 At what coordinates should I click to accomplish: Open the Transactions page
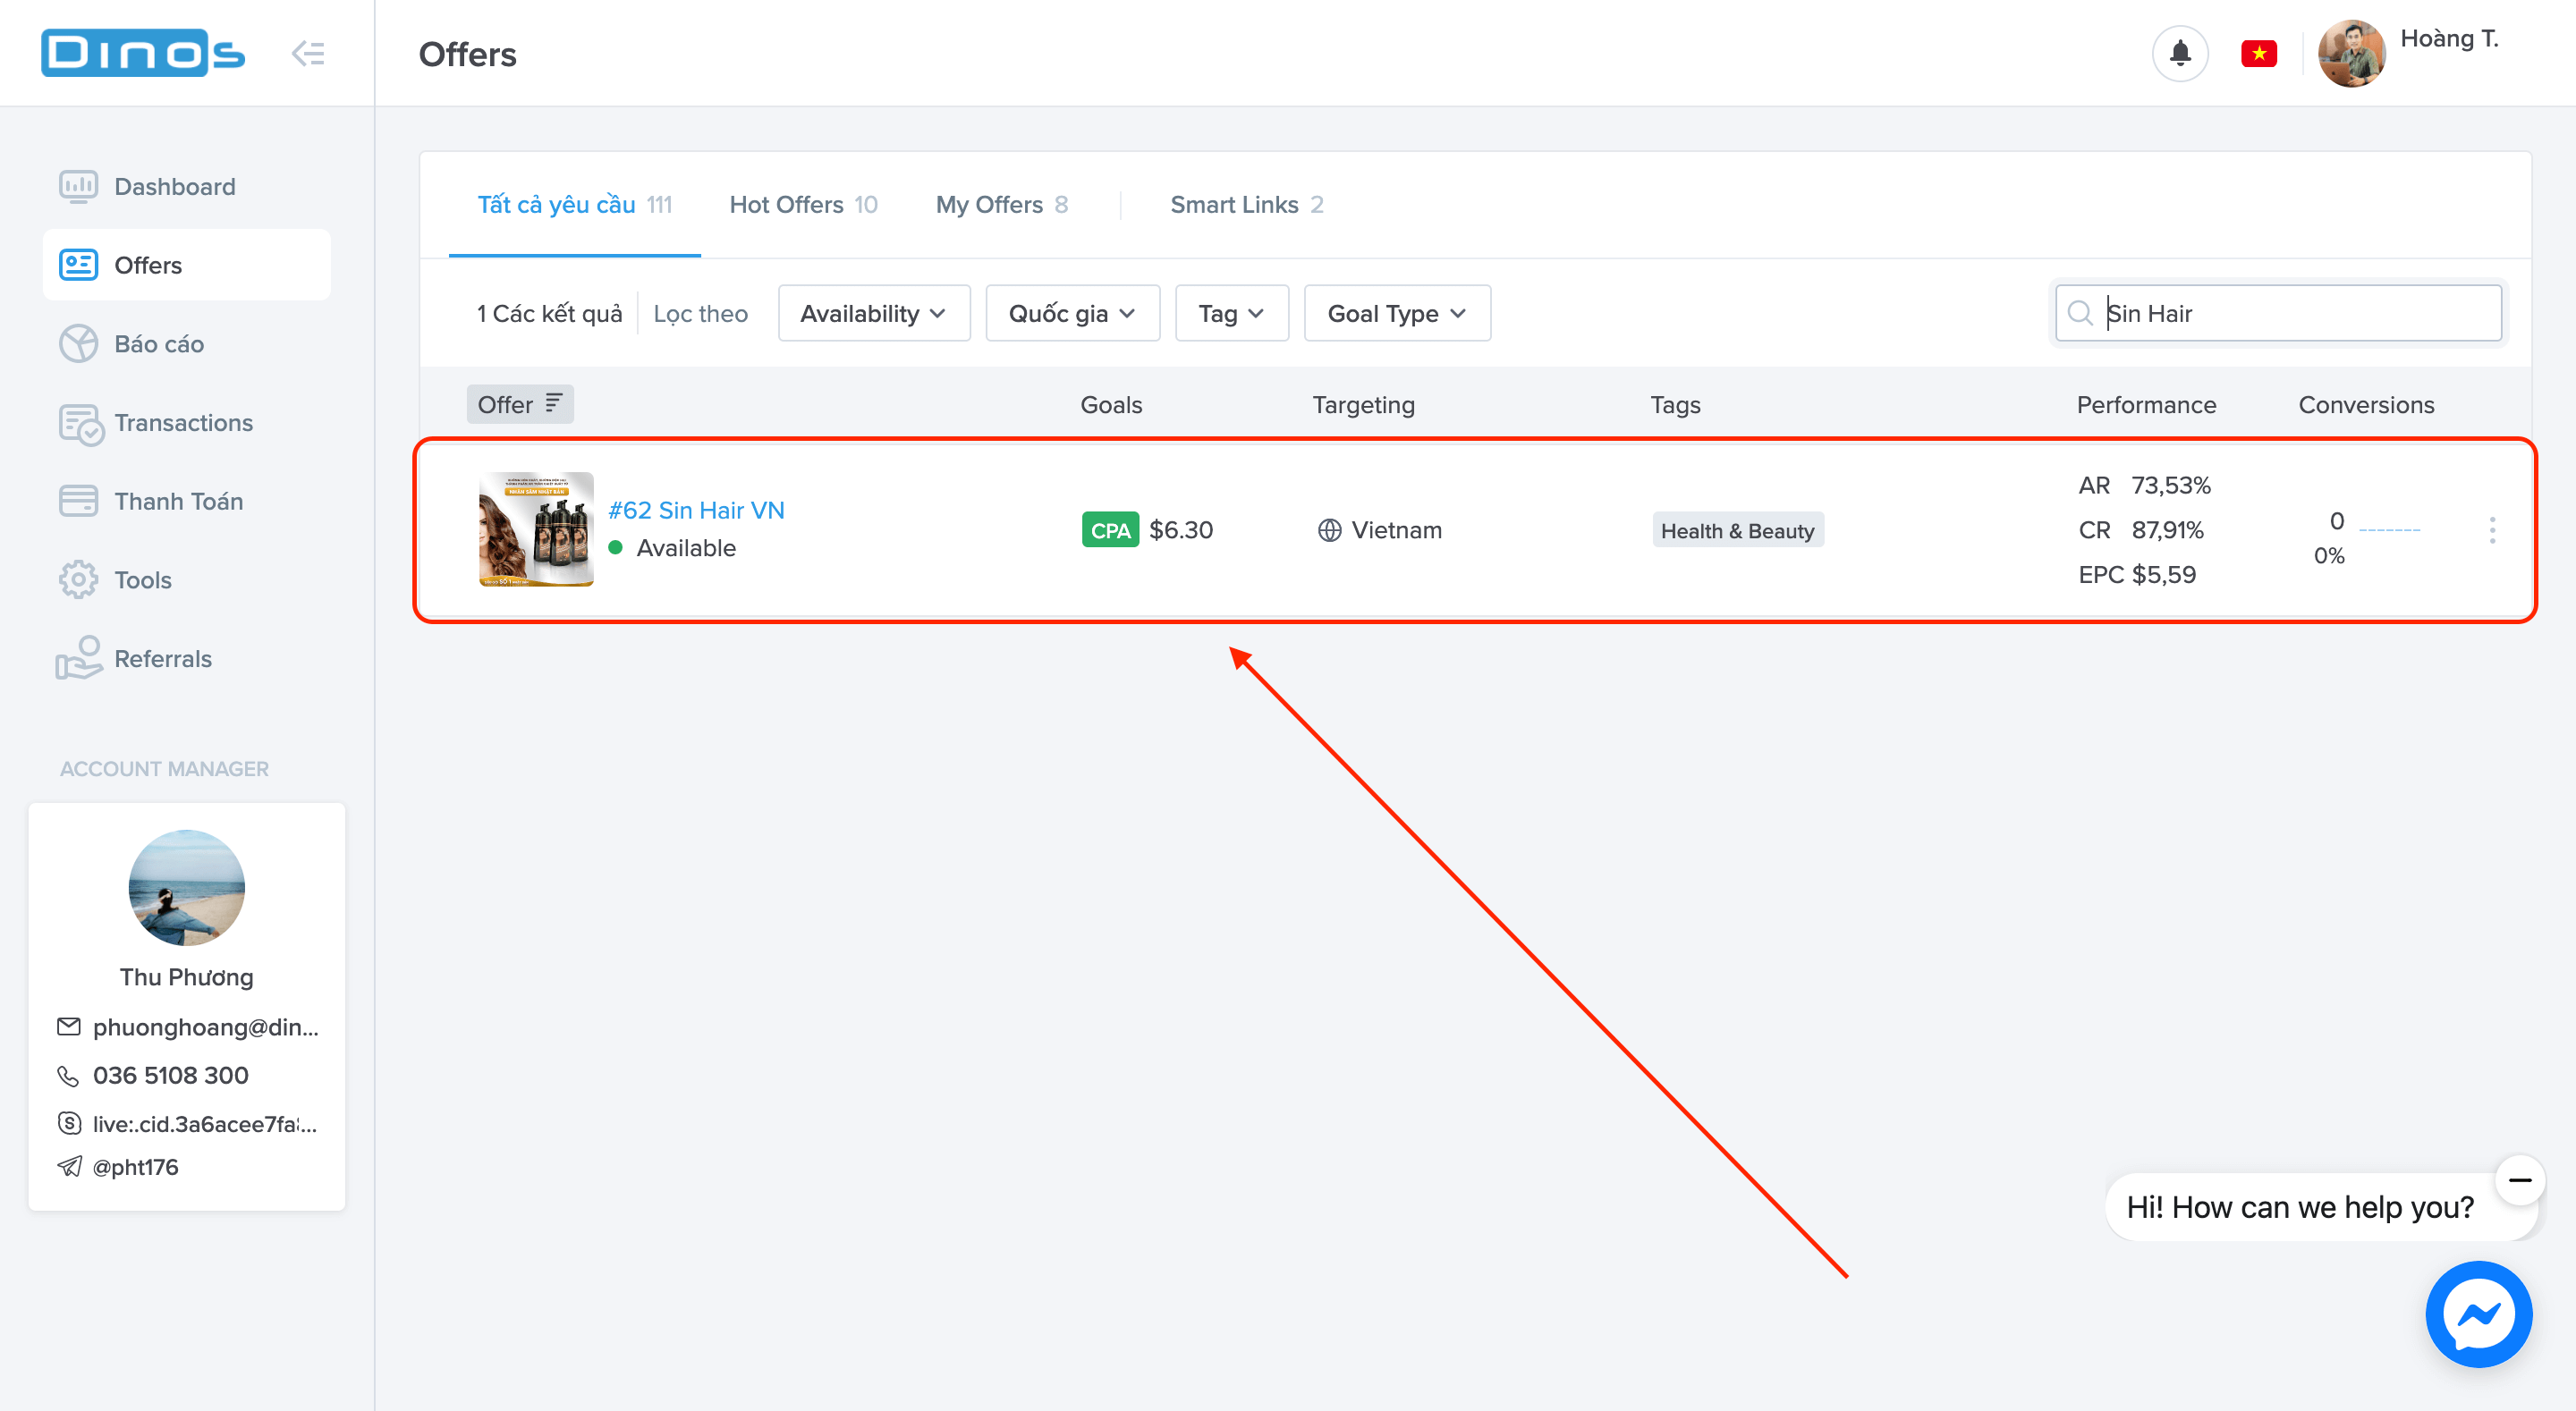pyautogui.click(x=186, y=422)
